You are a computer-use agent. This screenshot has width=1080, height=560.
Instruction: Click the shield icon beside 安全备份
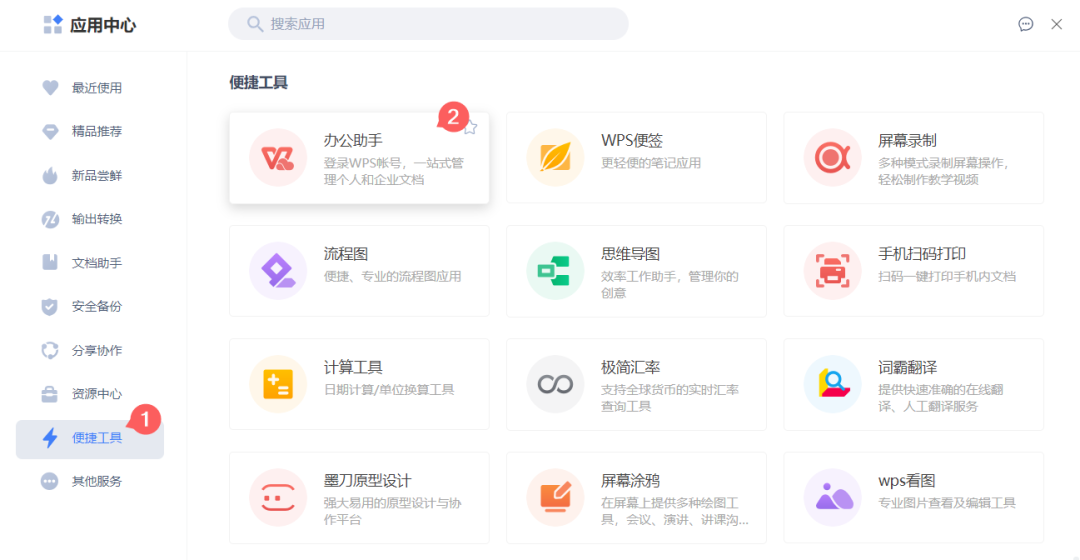pyautogui.click(x=50, y=307)
